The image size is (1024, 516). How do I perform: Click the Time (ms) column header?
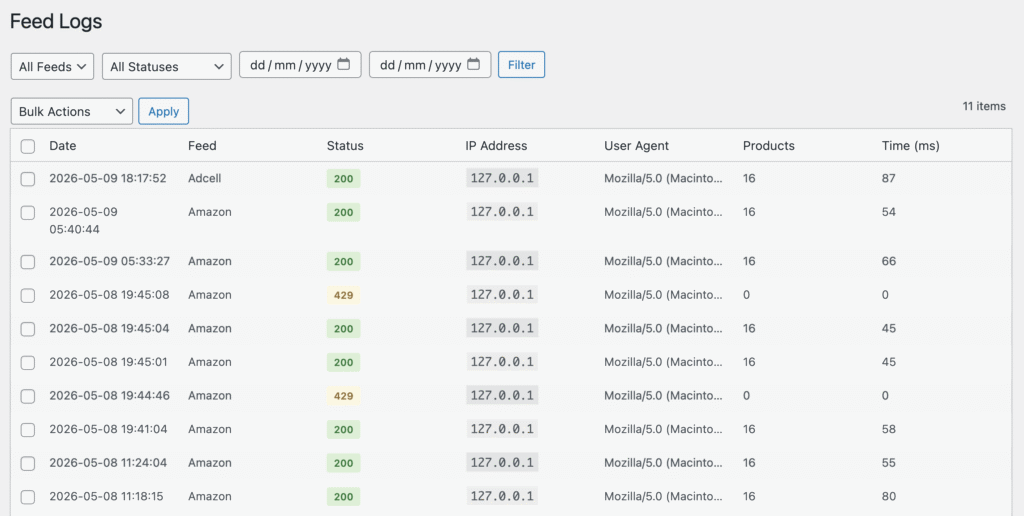click(910, 146)
